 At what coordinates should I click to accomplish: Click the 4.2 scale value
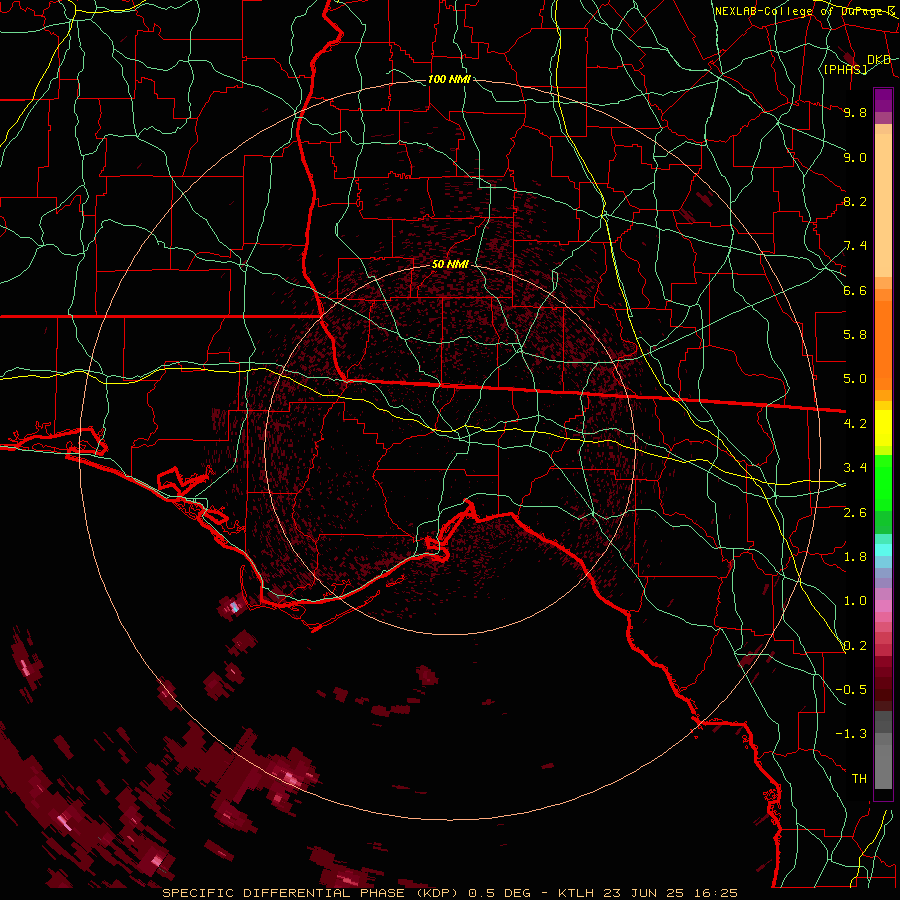tap(855, 424)
